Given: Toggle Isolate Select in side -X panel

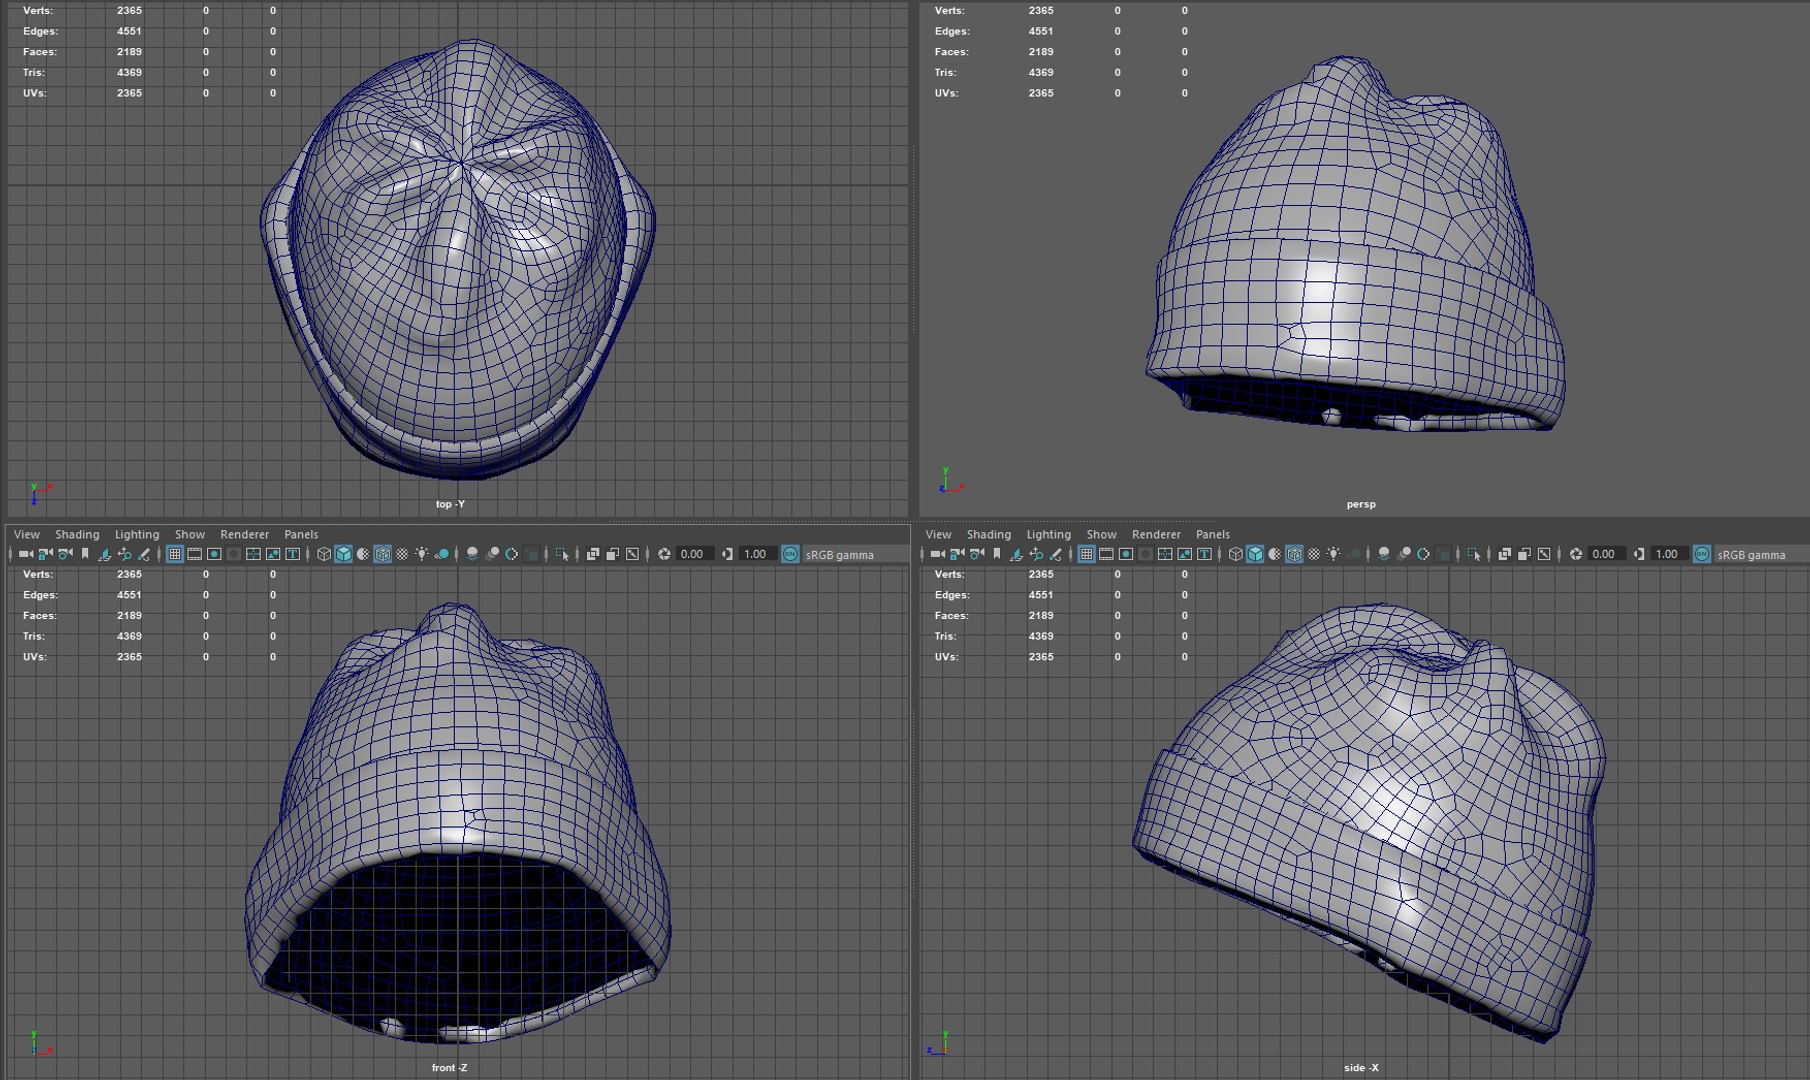Looking at the screenshot, I should pyautogui.click(x=1474, y=554).
